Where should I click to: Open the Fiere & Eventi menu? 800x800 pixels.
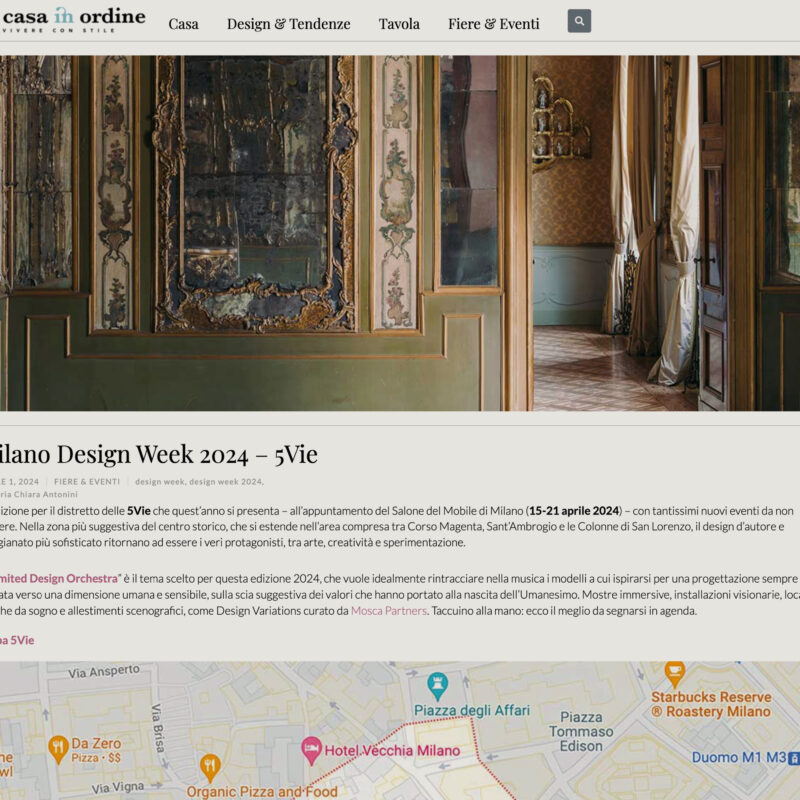493,24
